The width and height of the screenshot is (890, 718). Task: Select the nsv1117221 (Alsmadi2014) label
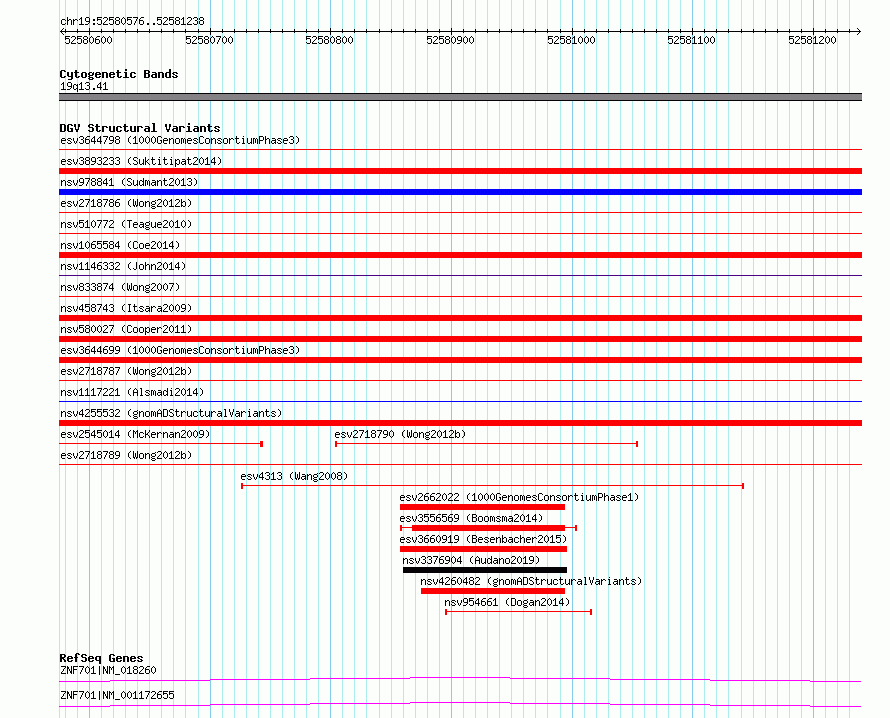coord(132,392)
